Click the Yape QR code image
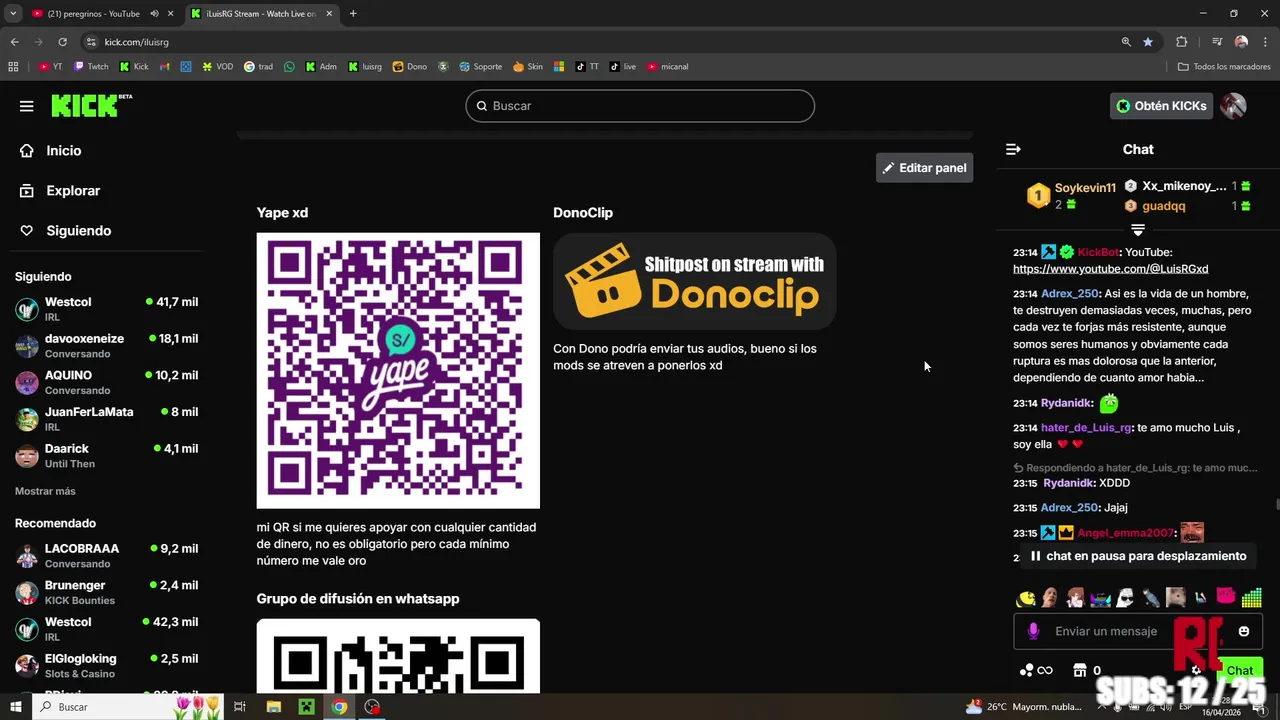Viewport: 1280px width, 720px height. [398, 371]
